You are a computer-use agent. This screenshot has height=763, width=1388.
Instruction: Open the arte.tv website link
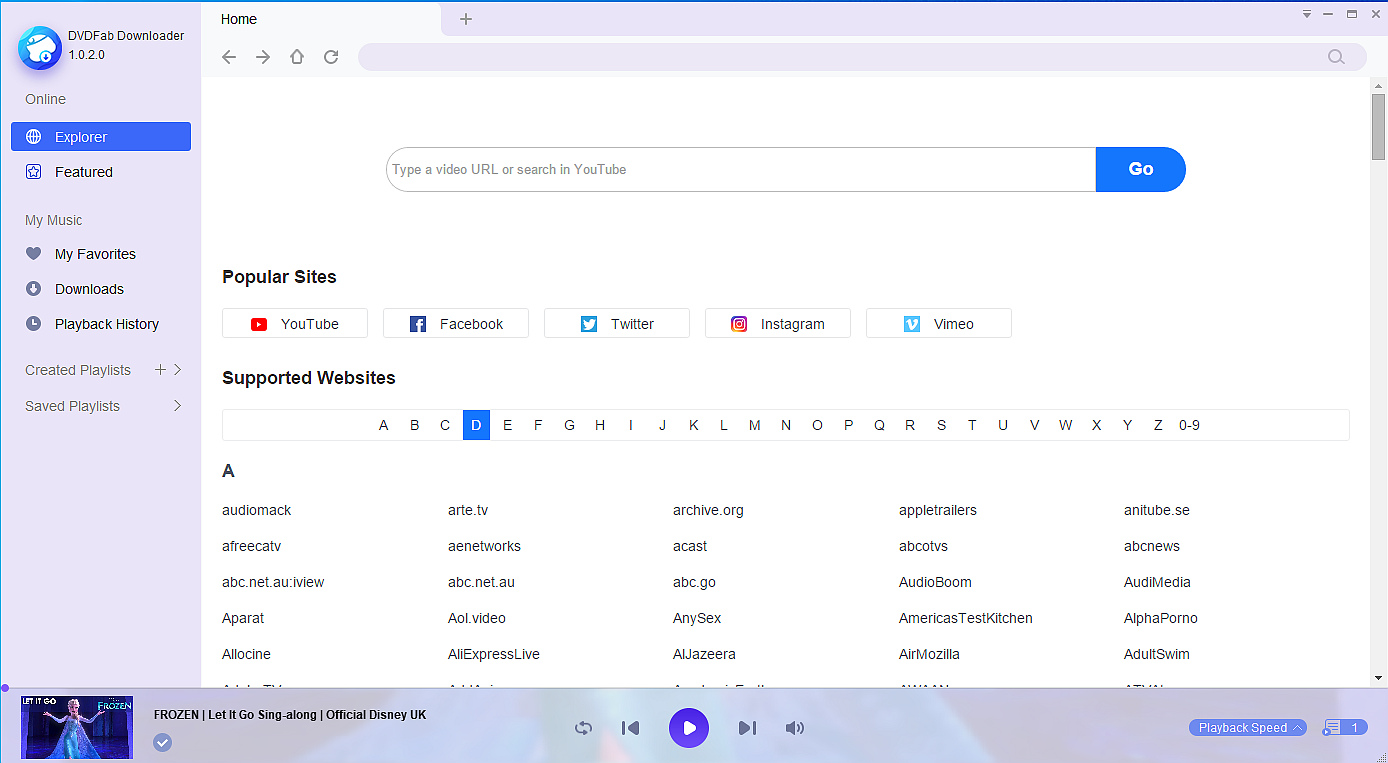pyautogui.click(x=468, y=510)
